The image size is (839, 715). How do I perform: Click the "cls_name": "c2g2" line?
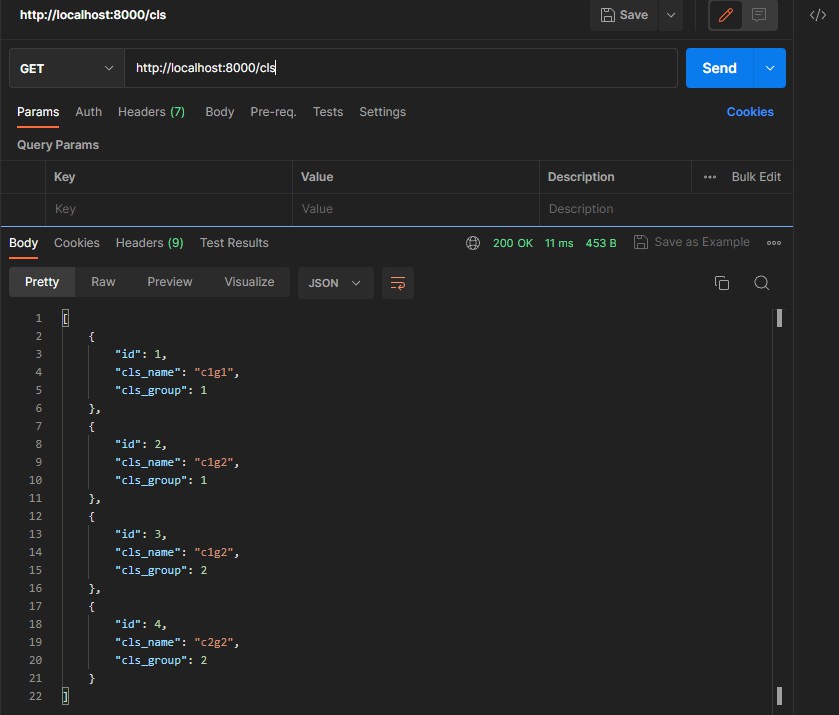[177, 642]
